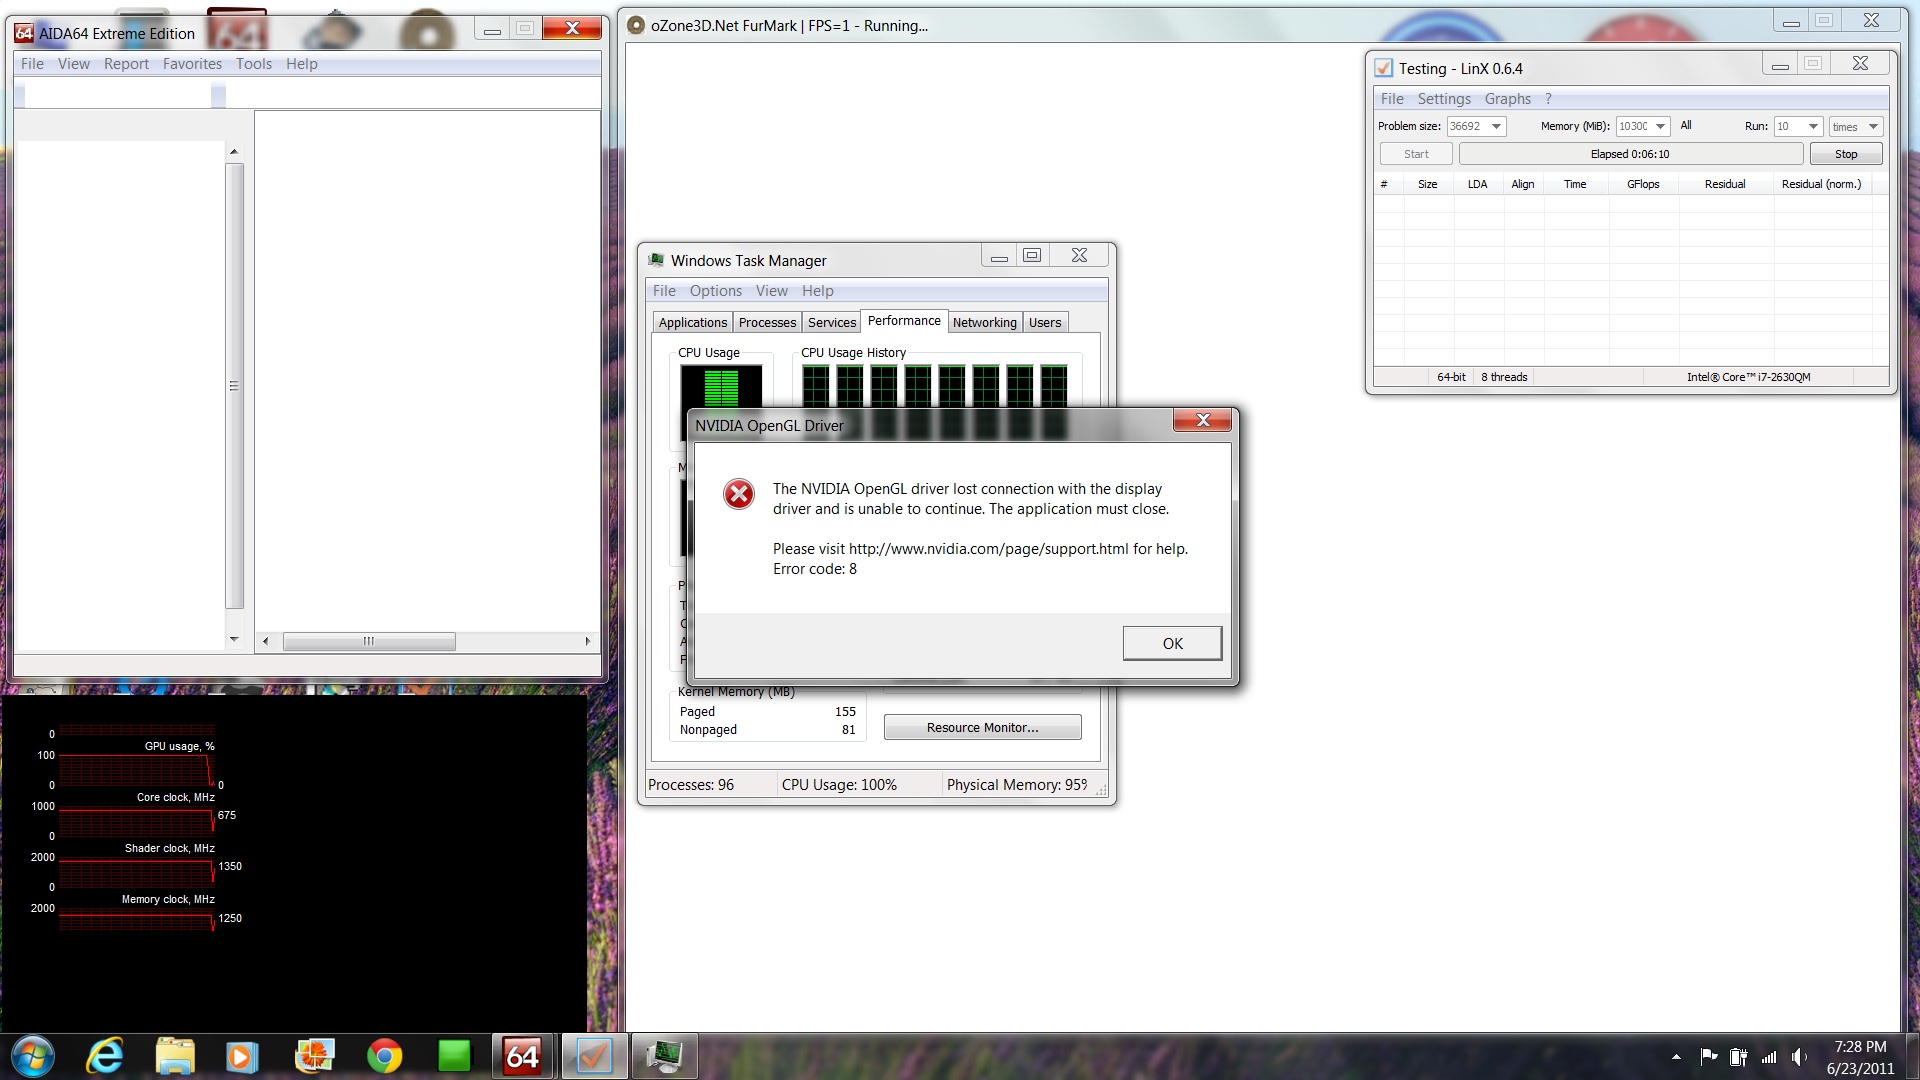Select Performance tab in Task Manager
The height and width of the screenshot is (1080, 1920).
pos(904,320)
